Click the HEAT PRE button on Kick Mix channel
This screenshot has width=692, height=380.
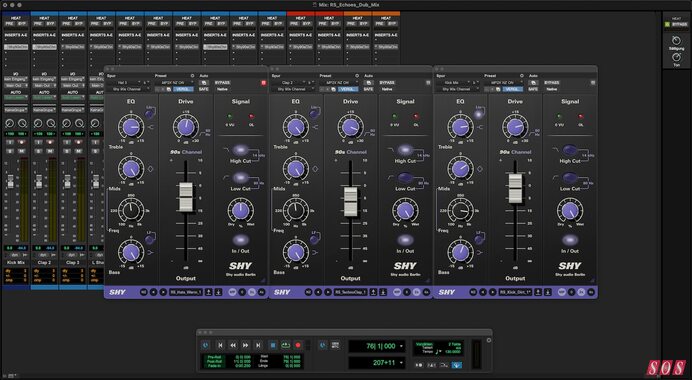pos(11,23)
